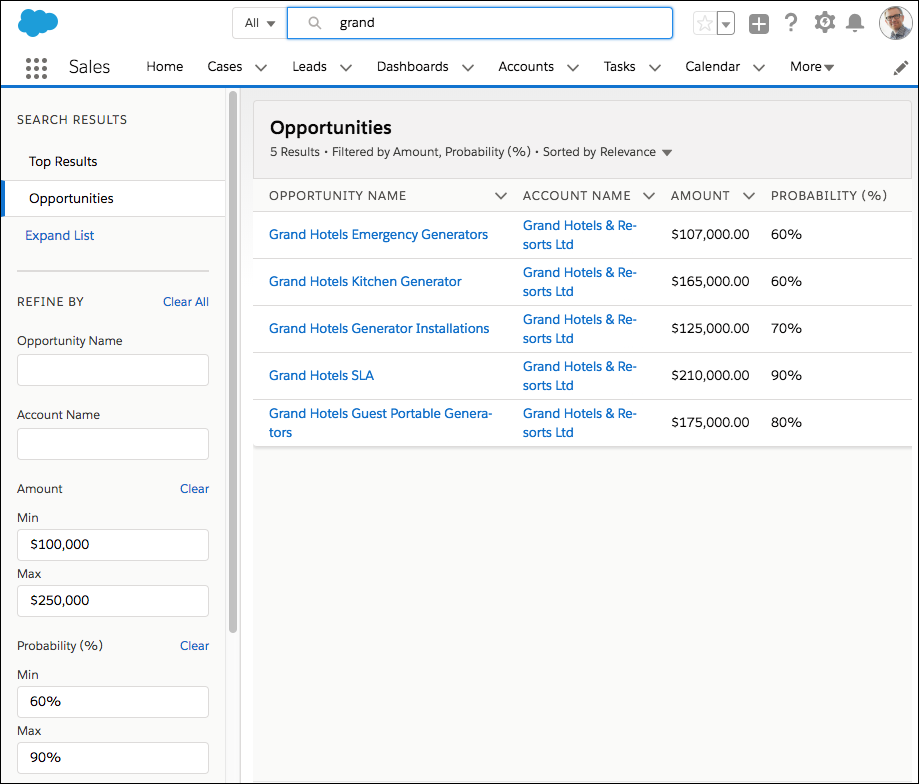The image size is (919, 784).
Task: Click the $175,000.00 amount cell
Action: (x=710, y=422)
